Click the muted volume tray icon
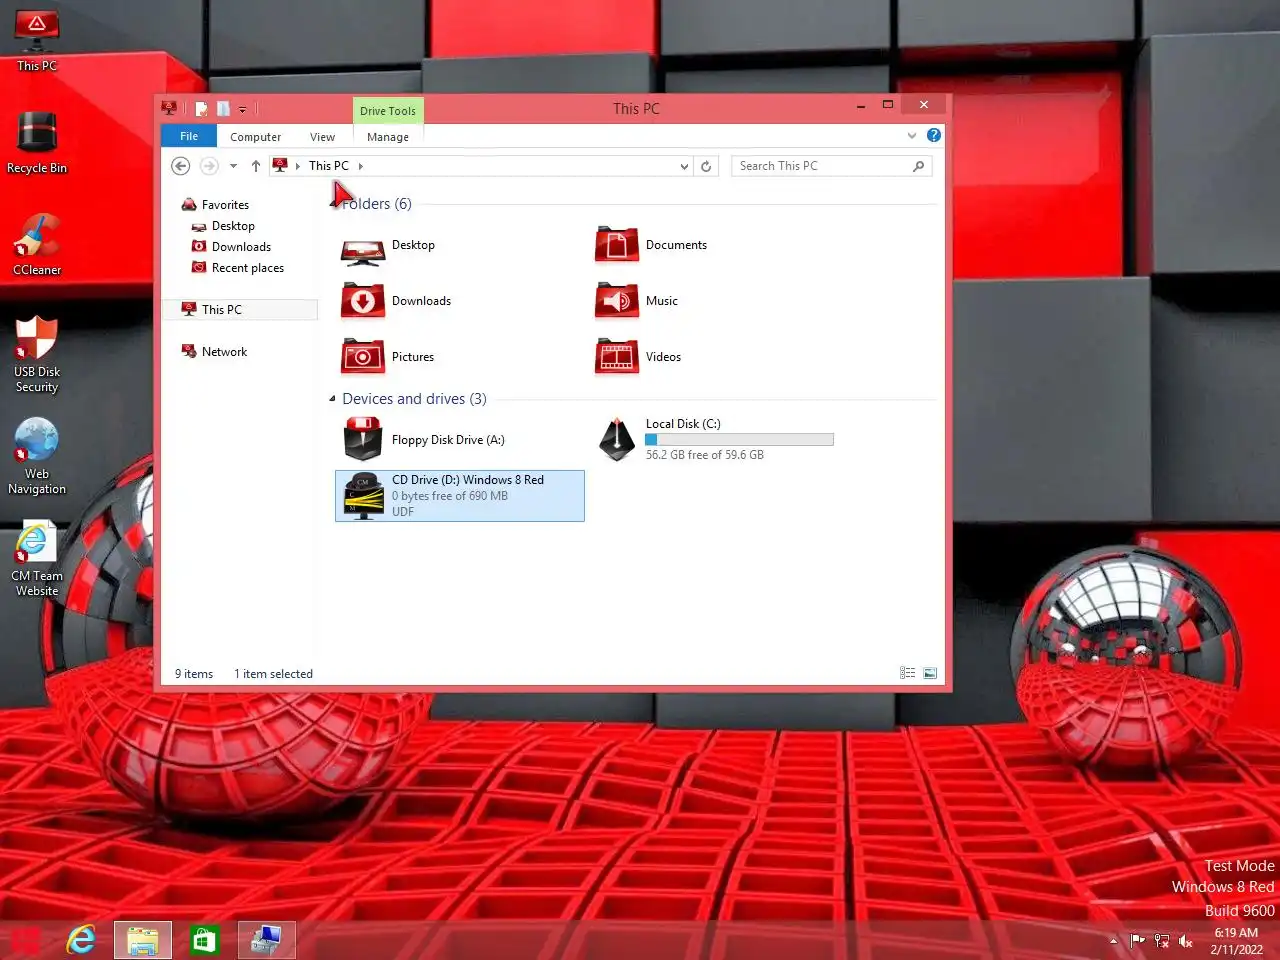 click(1186, 941)
